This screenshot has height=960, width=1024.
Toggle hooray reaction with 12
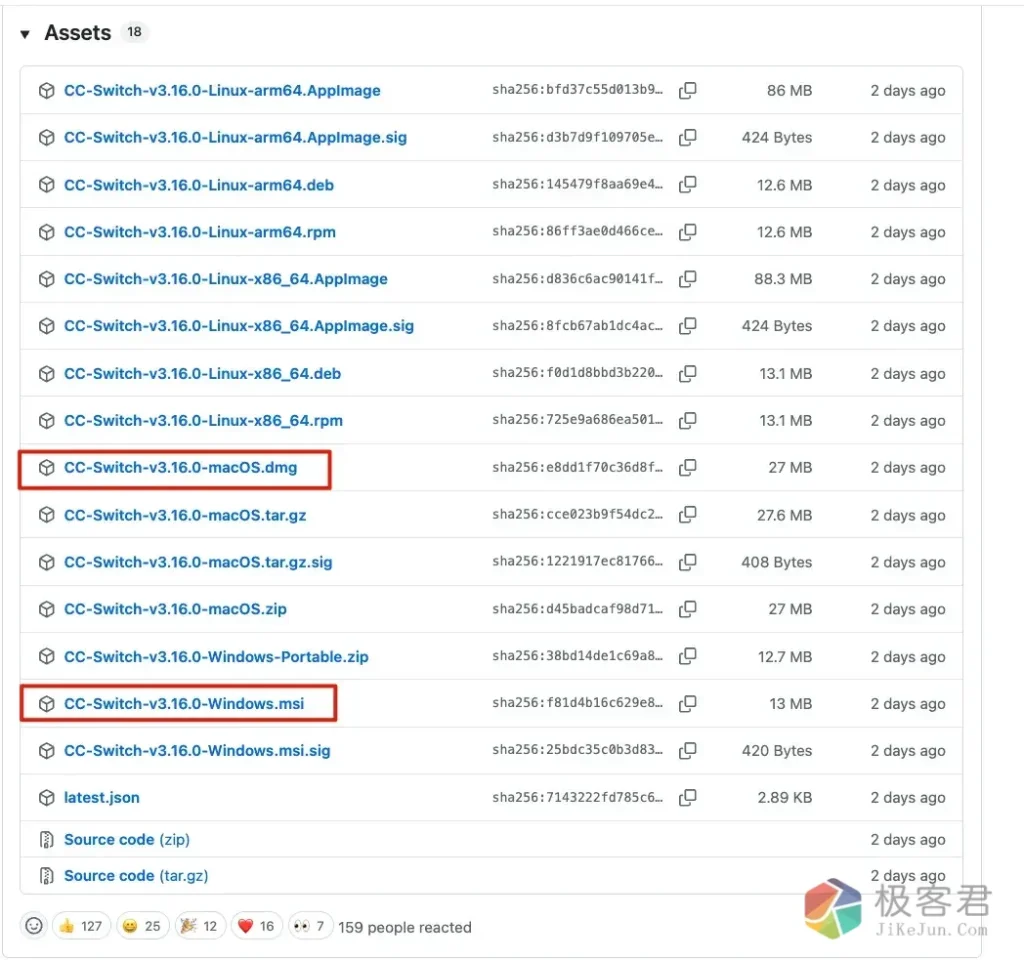tap(199, 925)
